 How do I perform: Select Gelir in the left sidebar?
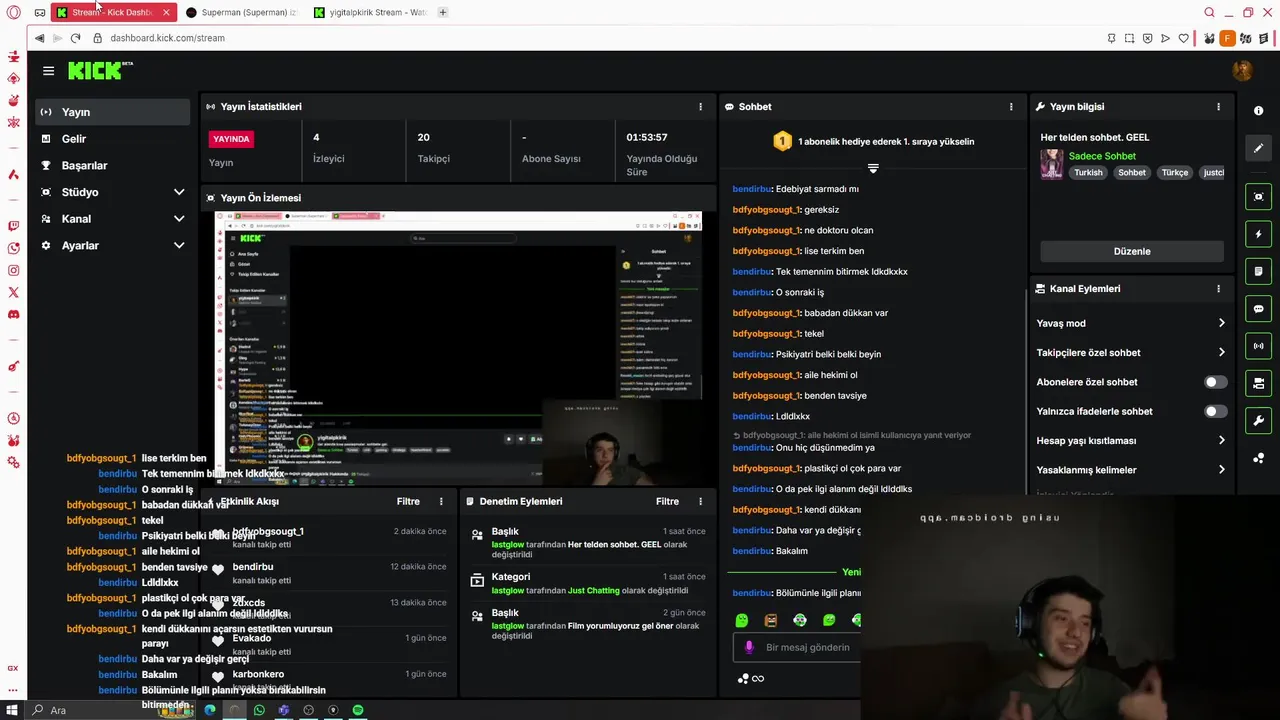point(112,139)
